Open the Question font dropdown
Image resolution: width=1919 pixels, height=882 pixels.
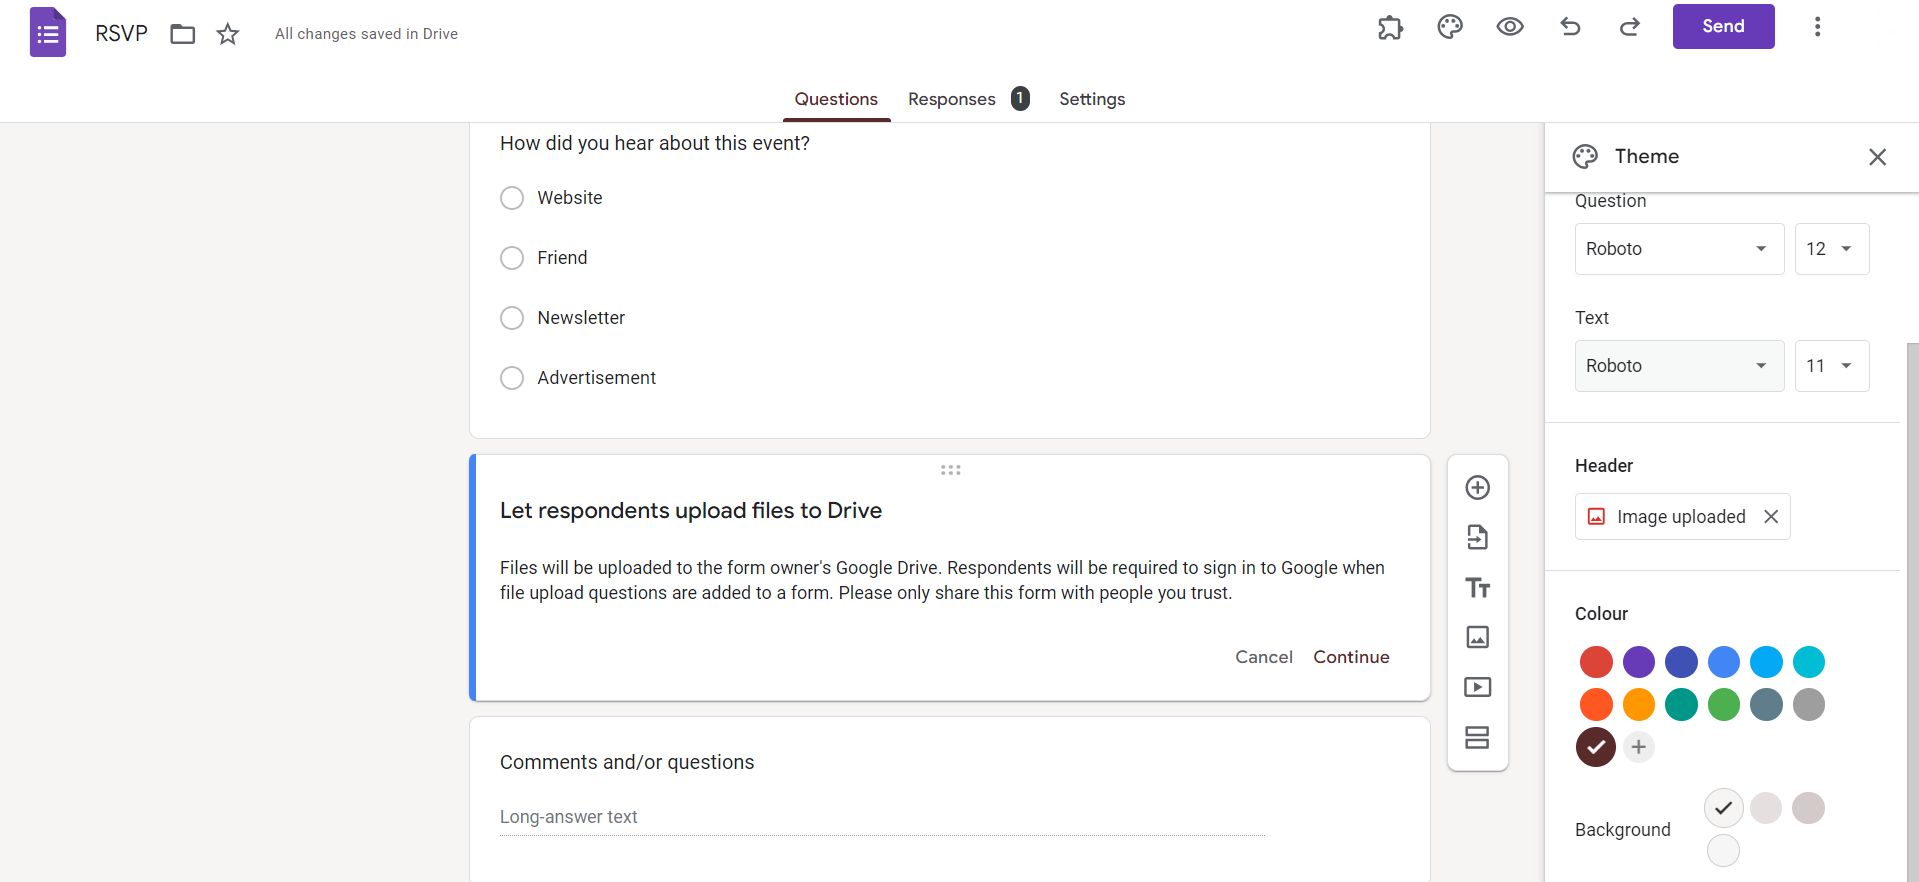tap(1678, 249)
